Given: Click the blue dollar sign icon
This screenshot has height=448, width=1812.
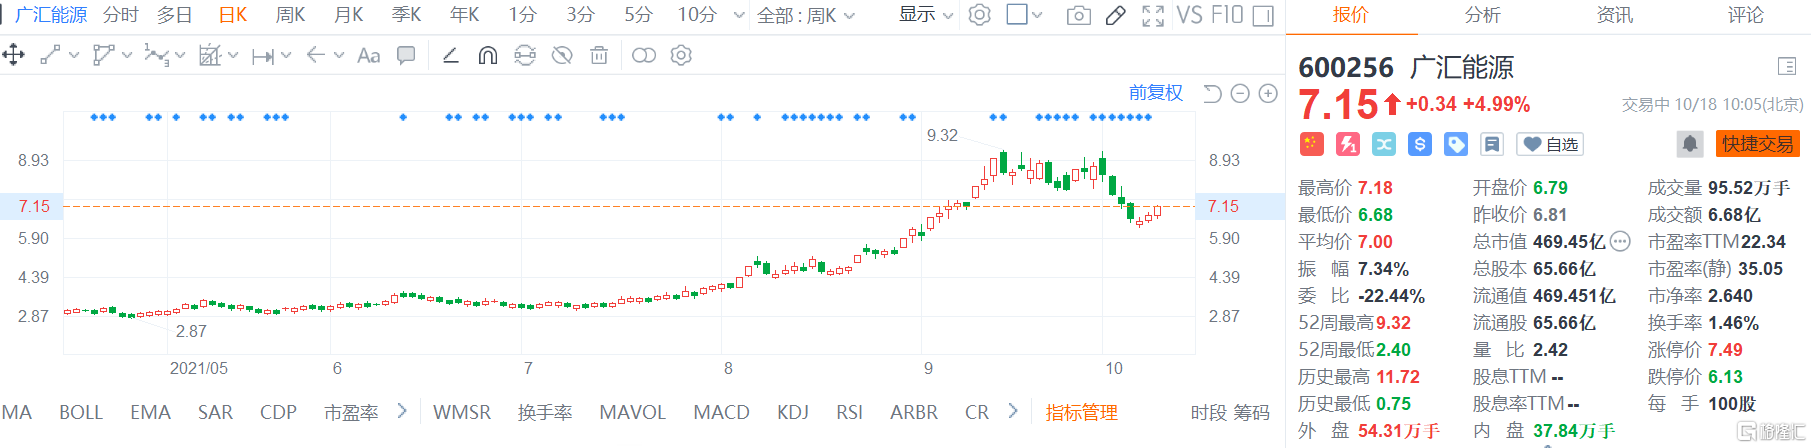Looking at the screenshot, I should (x=1420, y=144).
